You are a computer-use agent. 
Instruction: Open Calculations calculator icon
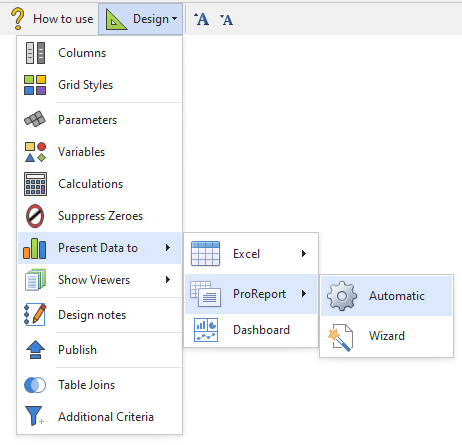click(35, 184)
